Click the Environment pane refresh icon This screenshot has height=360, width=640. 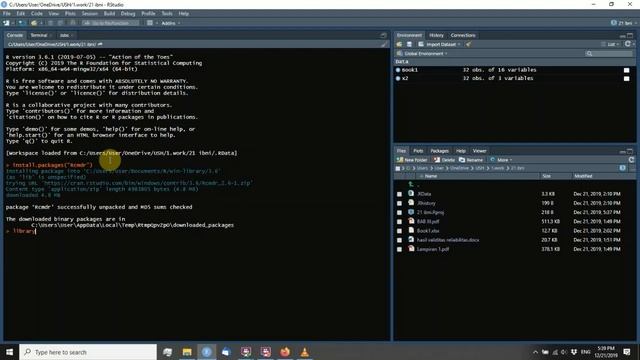tap(628, 44)
